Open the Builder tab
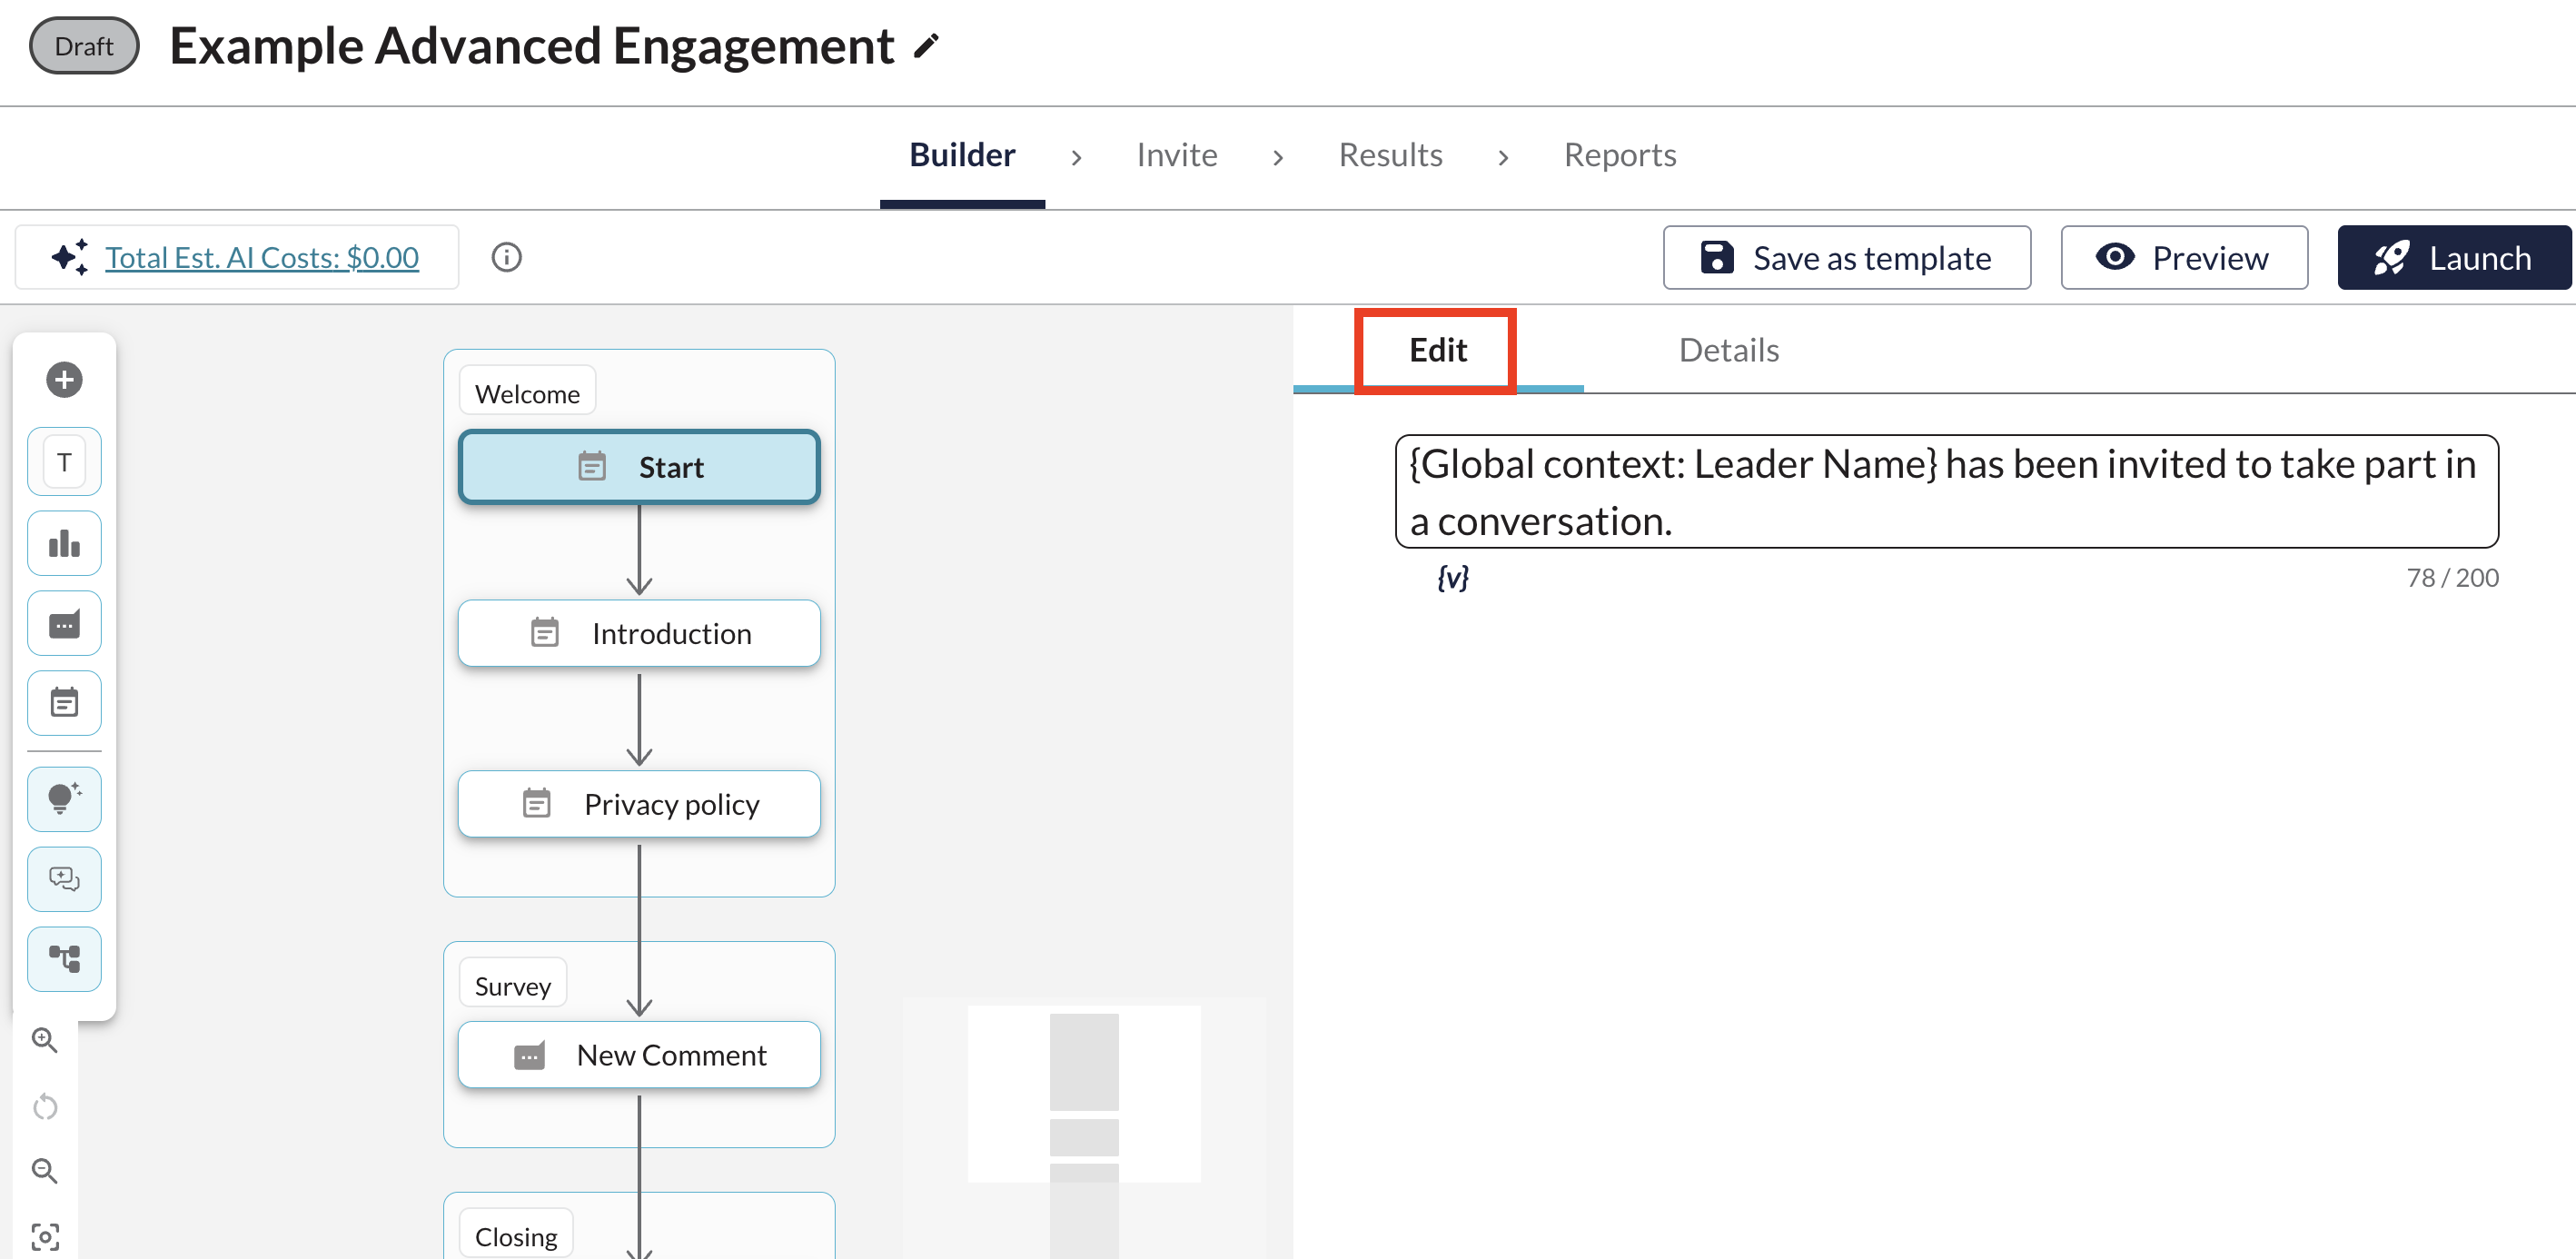This screenshot has height=1259, width=2576. coord(962,156)
